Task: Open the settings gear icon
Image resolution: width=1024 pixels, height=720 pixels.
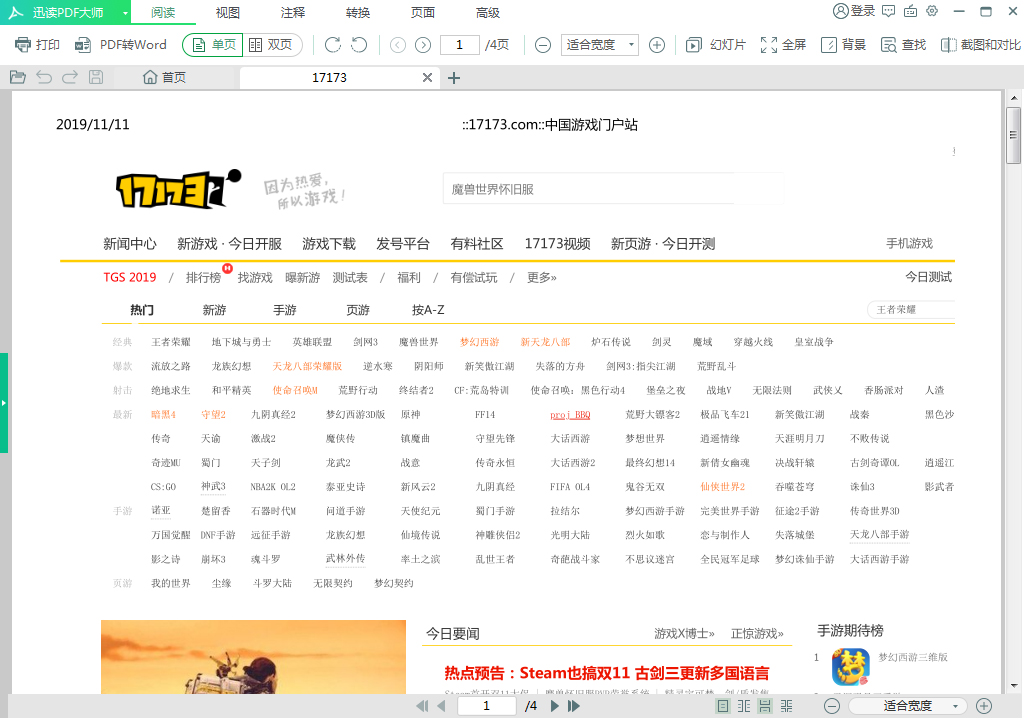Action: click(933, 13)
